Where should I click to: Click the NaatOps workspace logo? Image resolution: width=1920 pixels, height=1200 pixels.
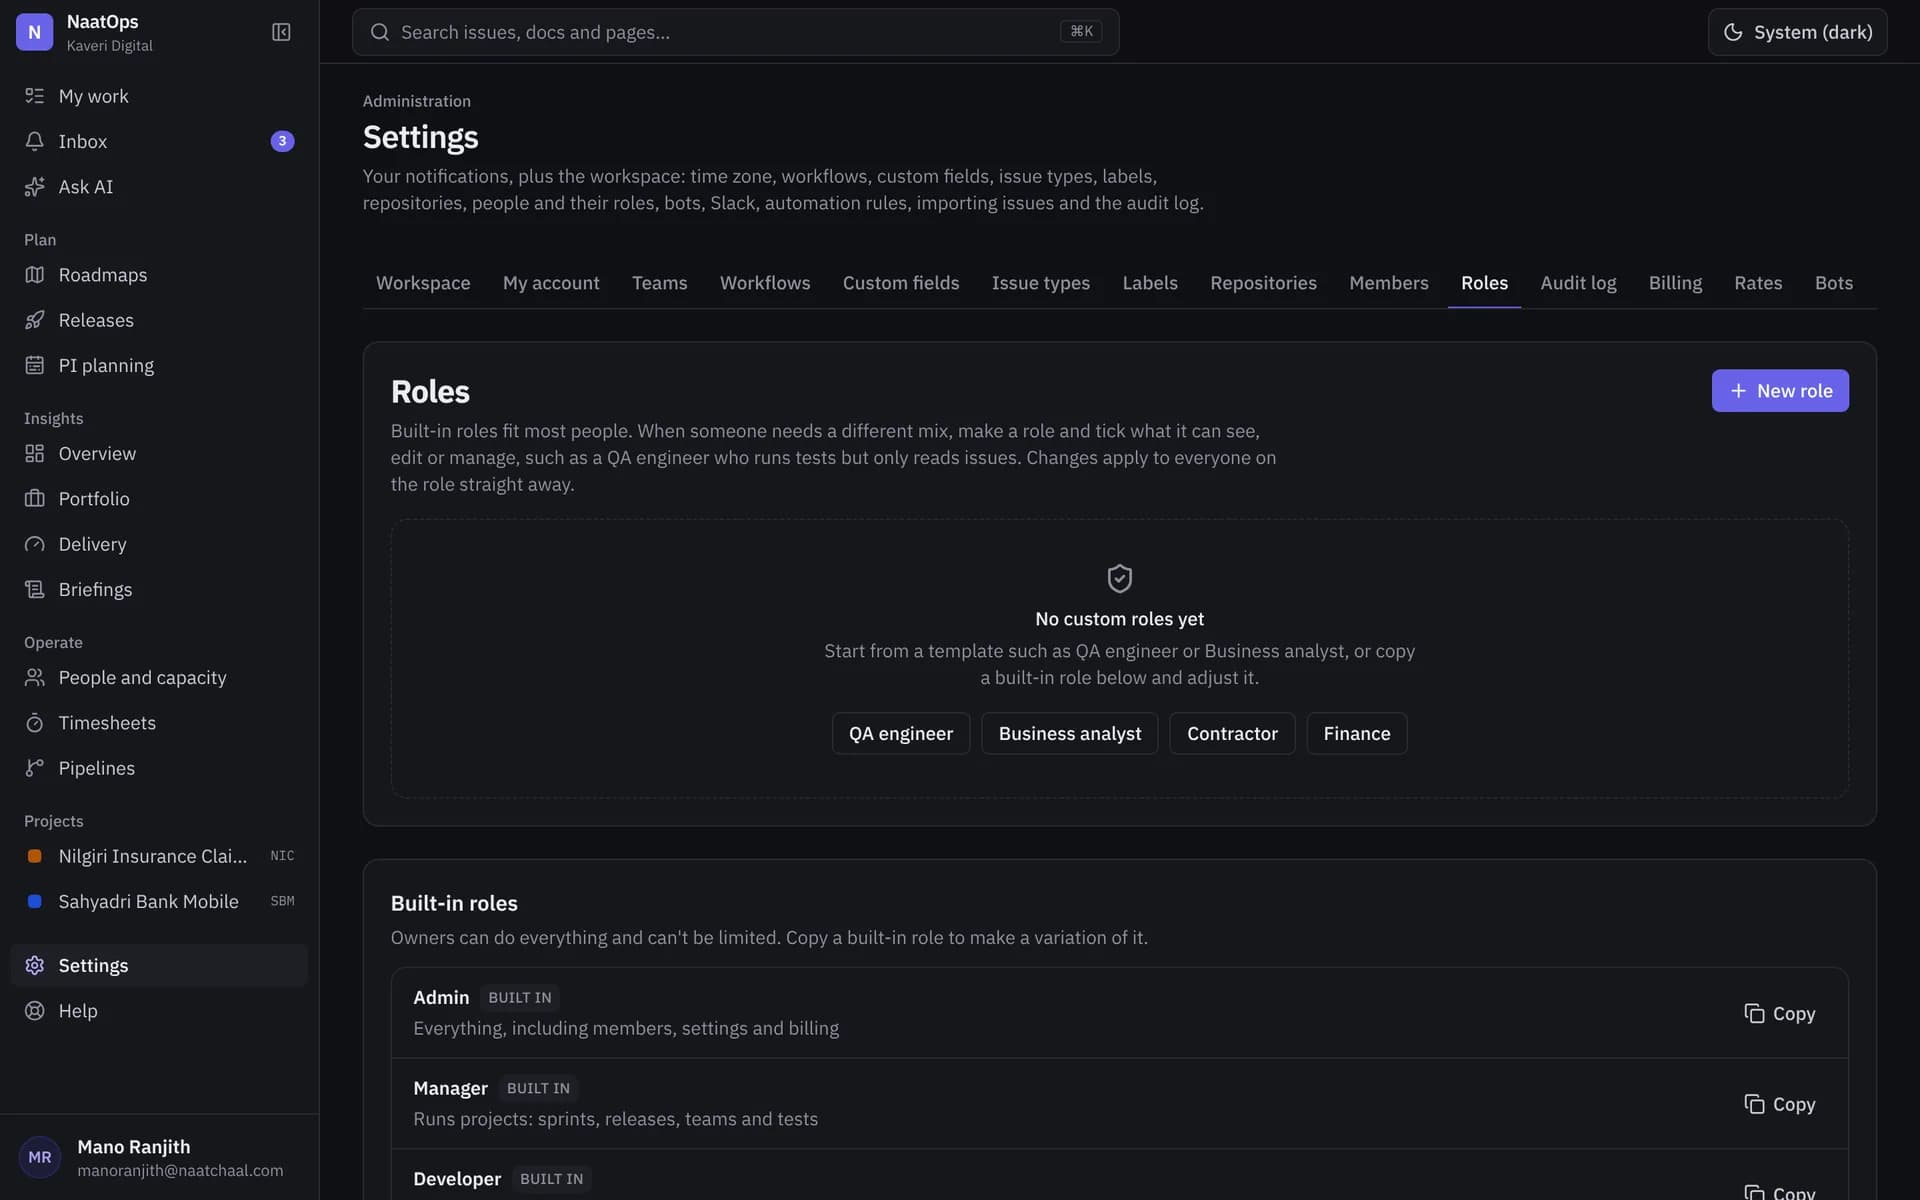click(x=35, y=32)
